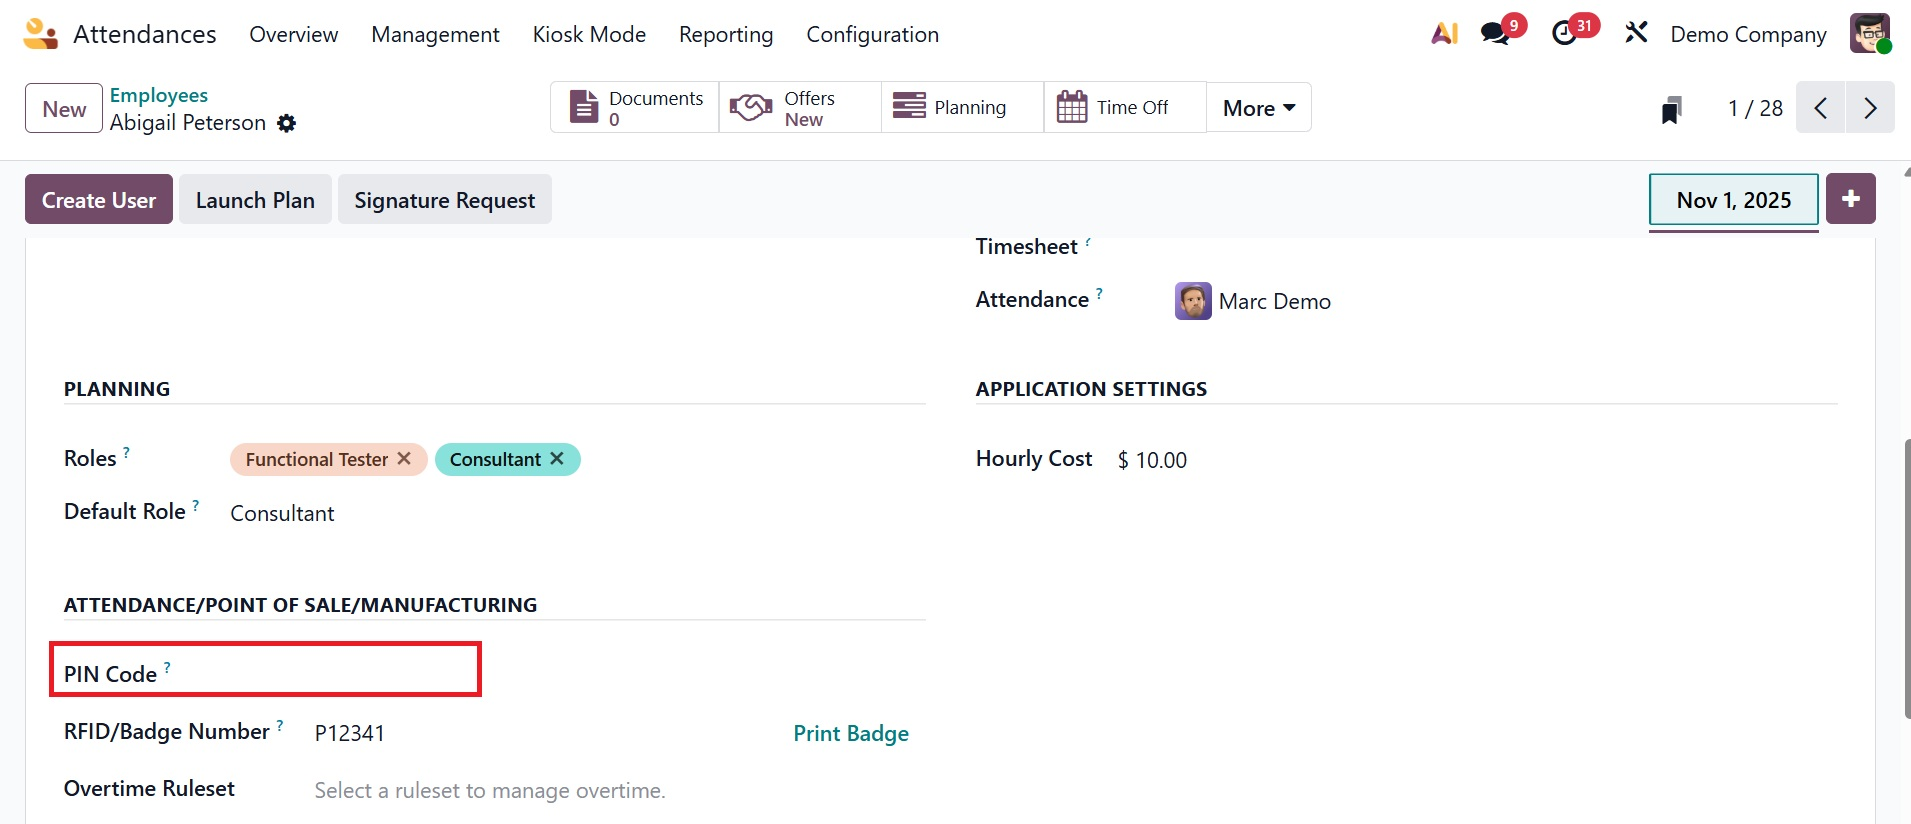This screenshot has width=1911, height=824.
Task: Open the Documents smart button
Action: click(x=635, y=108)
